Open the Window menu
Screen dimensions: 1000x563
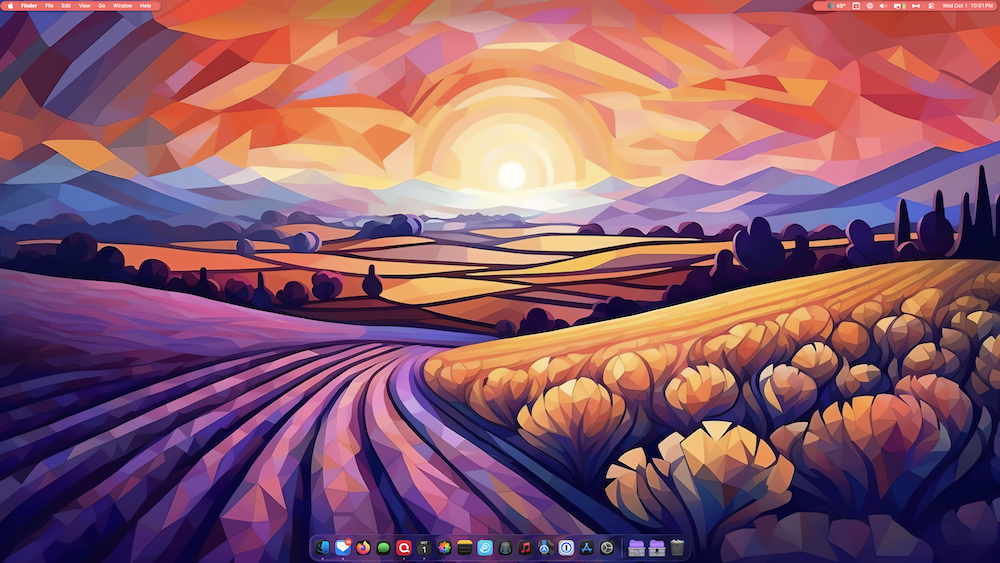click(122, 6)
